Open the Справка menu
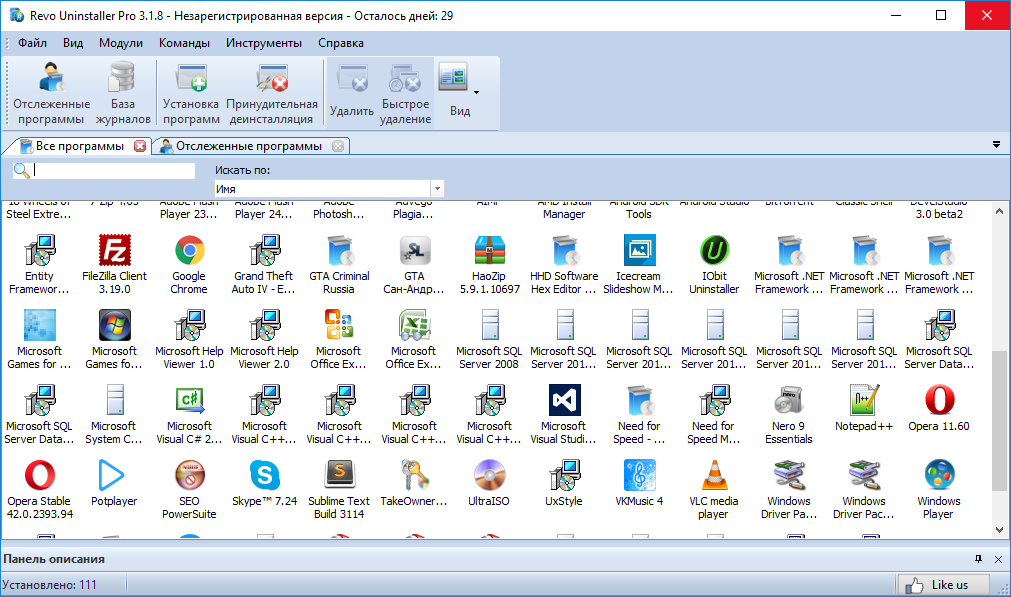The image size is (1011, 597). (x=340, y=43)
